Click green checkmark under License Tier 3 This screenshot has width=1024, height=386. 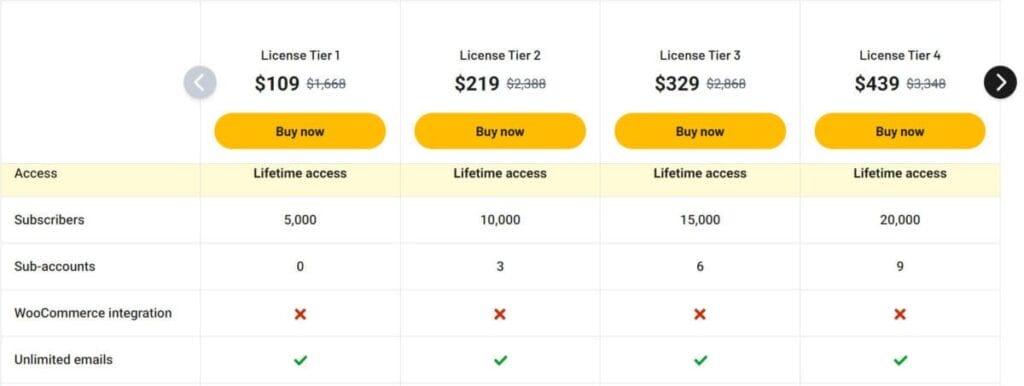tap(700, 360)
